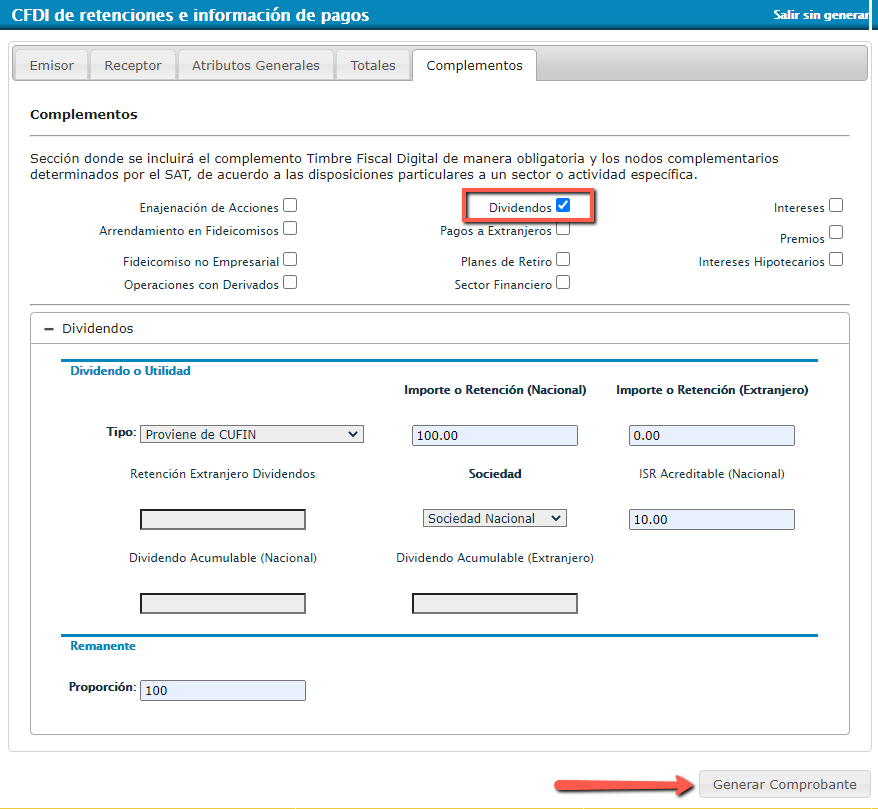The height and width of the screenshot is (809, 878).
Task: Select the Planes de Retiro checkbox
Action: (563, 259)
